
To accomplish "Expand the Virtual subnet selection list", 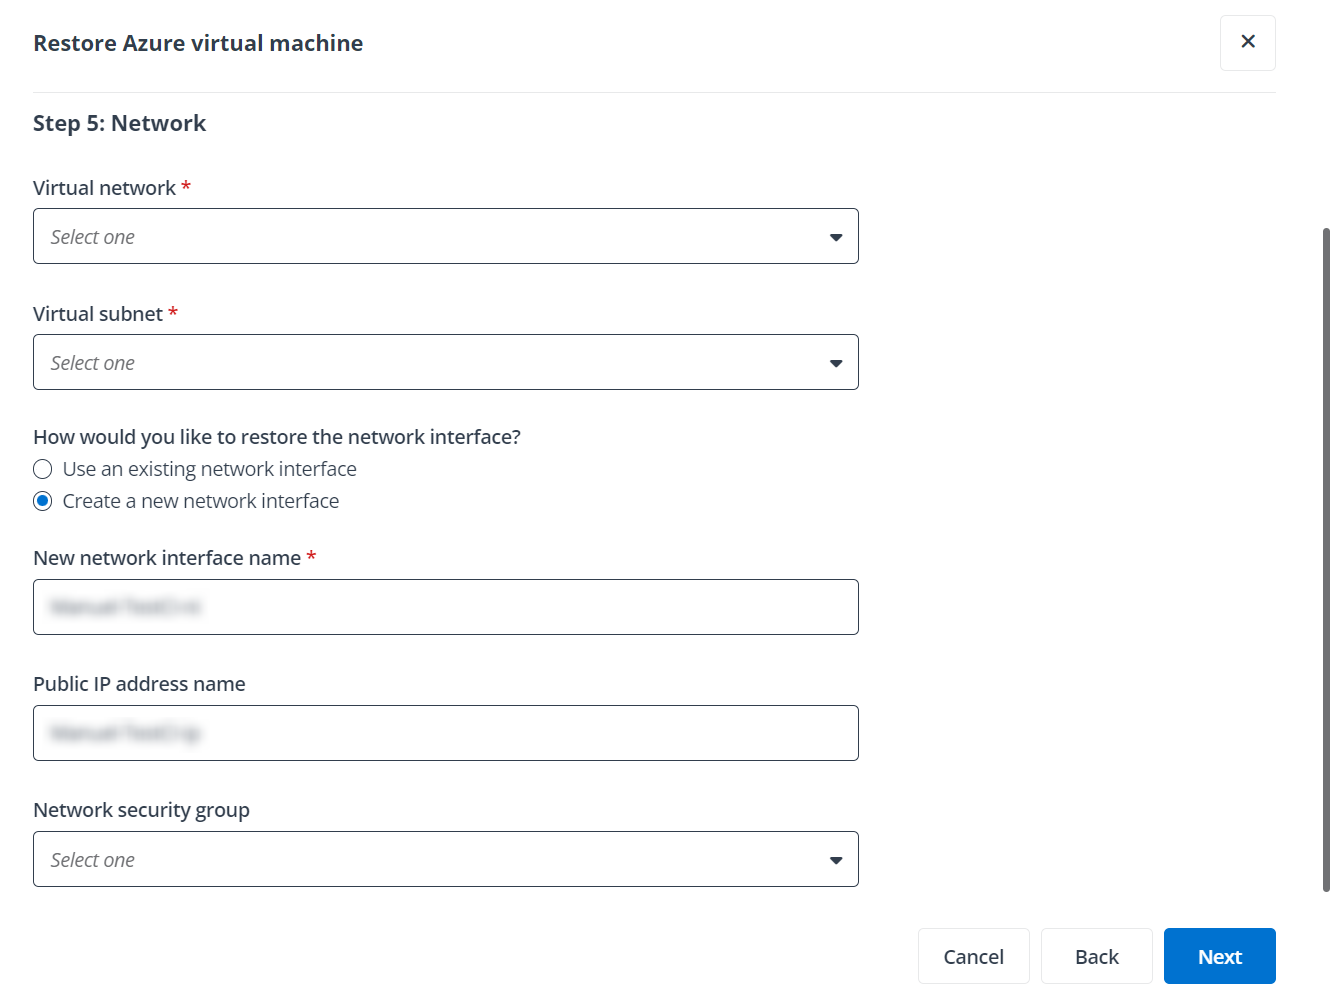I will 445,362.
